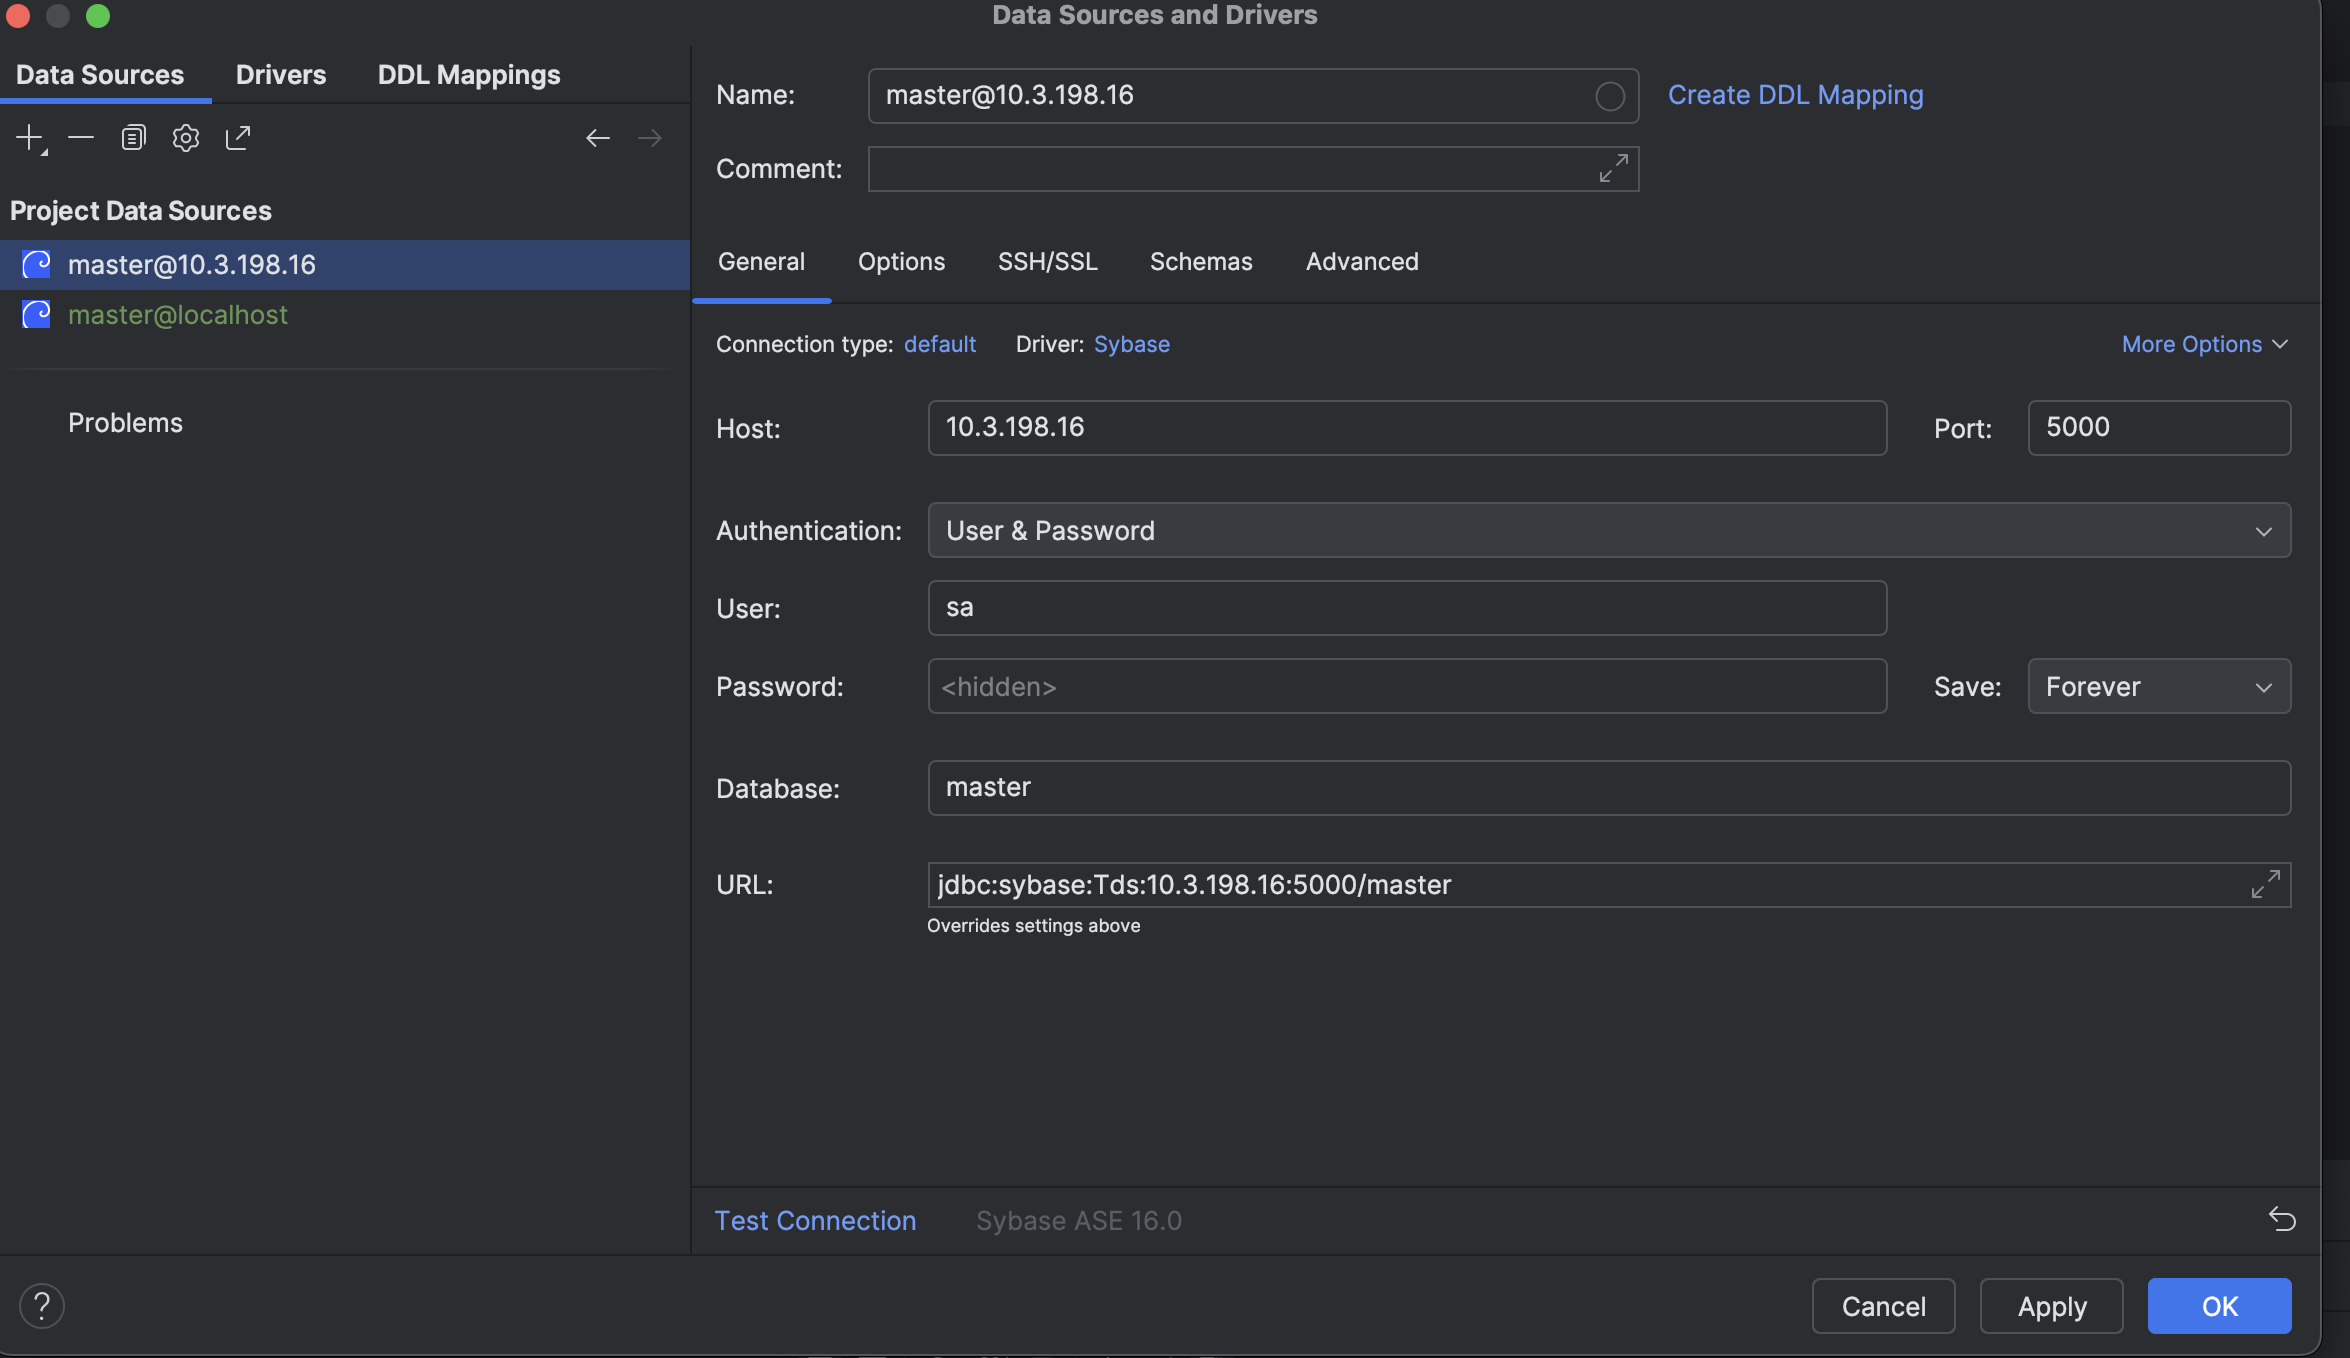Open help with the question mark button
The image size is (2350, 1358).
pyautogui.click(x=42, y=1305)
